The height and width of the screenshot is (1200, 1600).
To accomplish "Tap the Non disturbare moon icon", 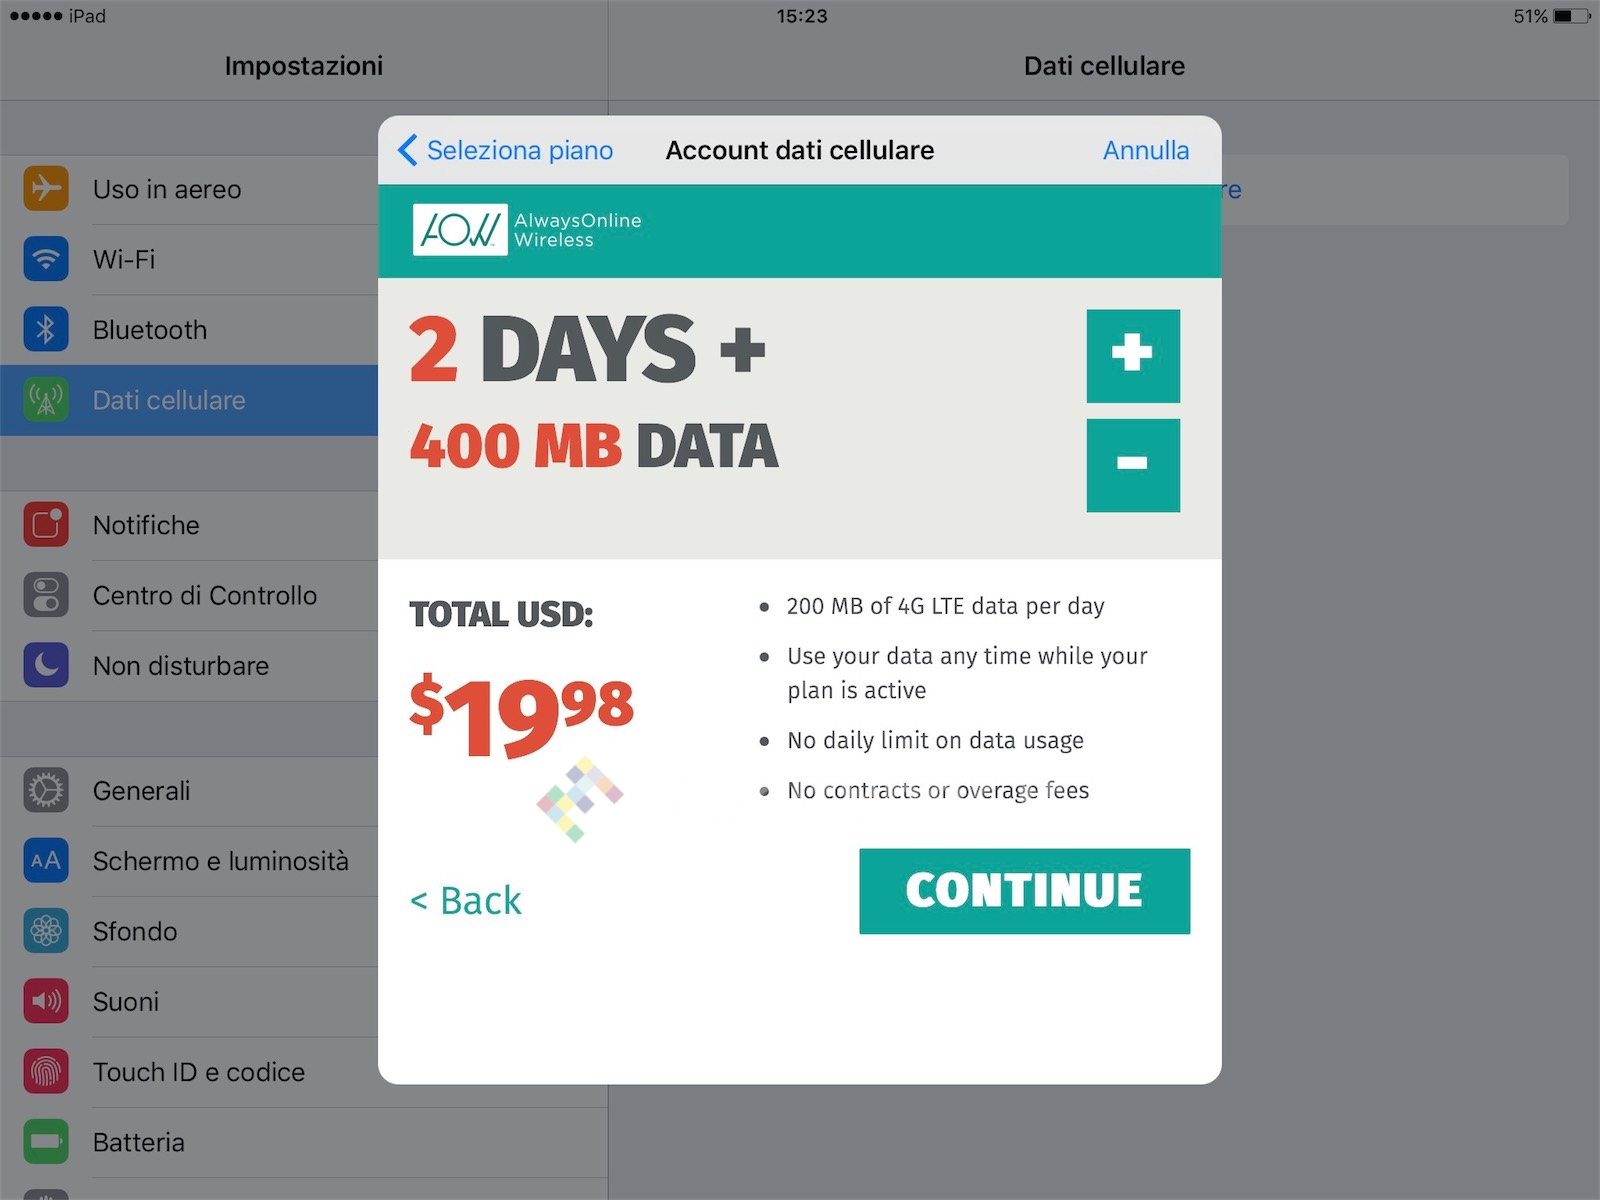I will [46, 665].
